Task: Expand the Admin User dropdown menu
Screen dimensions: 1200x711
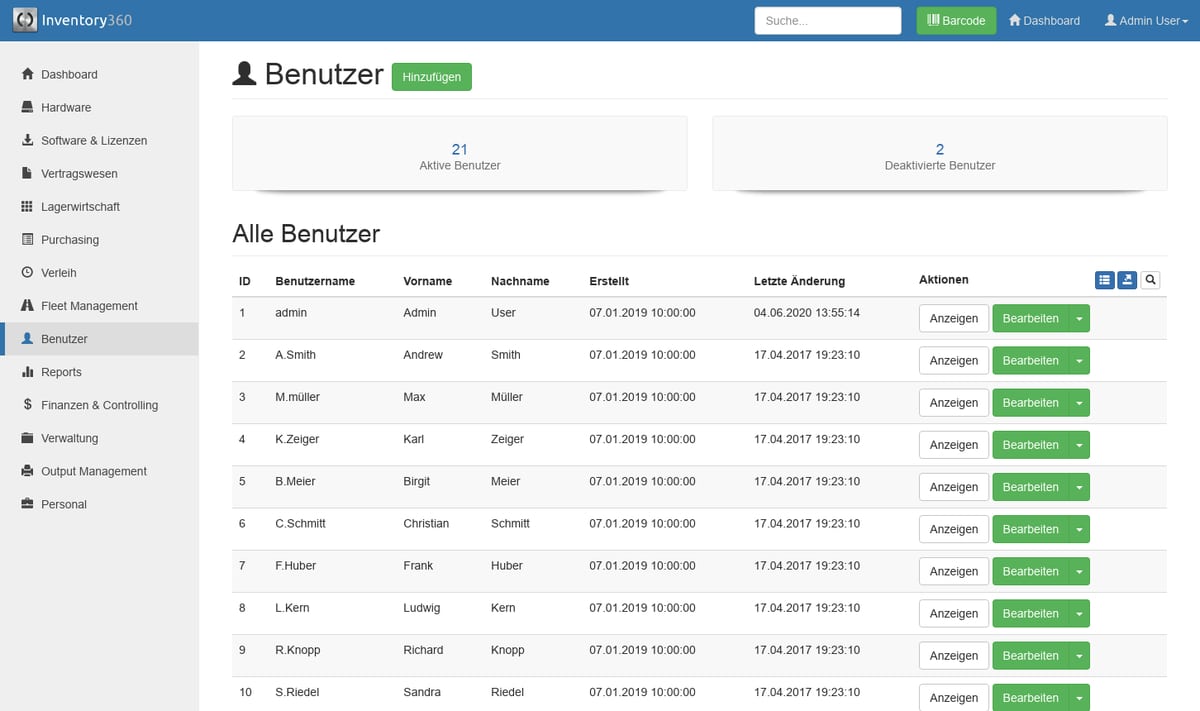Action: click(x=1146, y=21)
